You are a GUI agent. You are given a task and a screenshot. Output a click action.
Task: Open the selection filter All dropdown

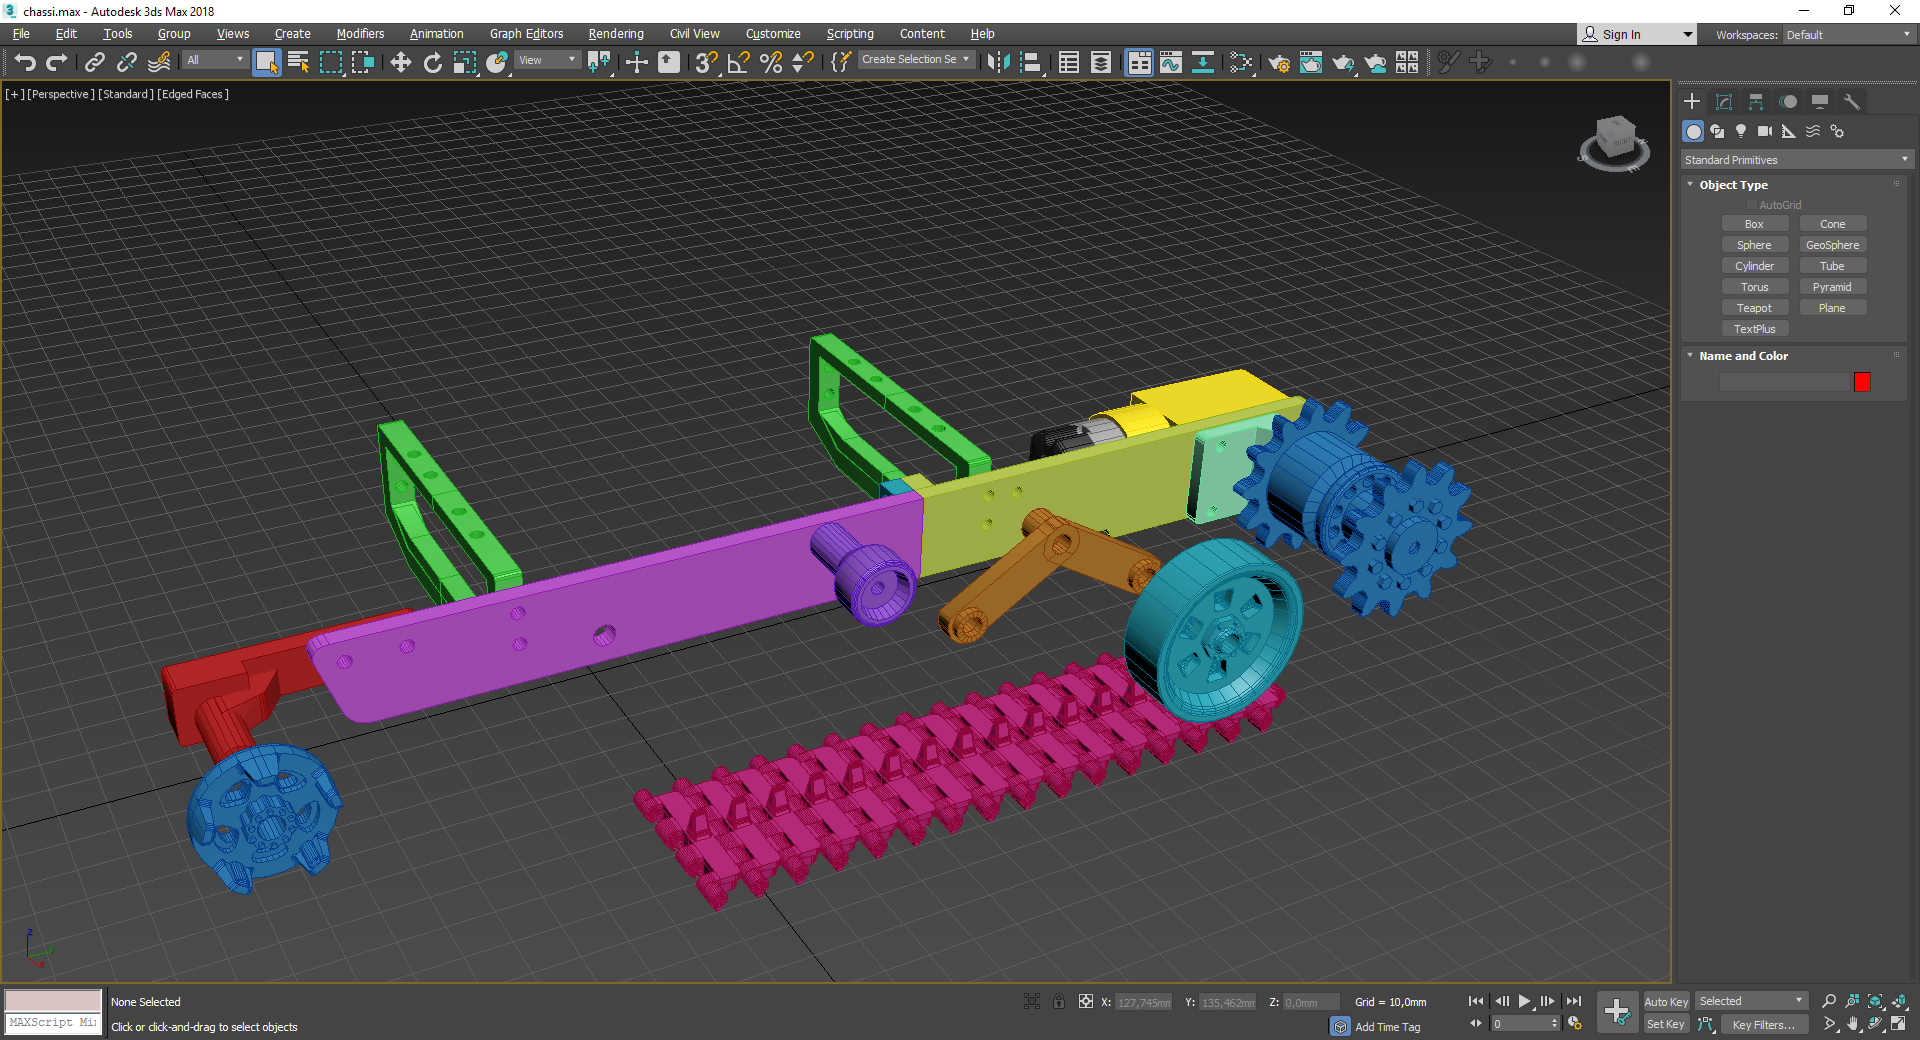click(215, 60)
